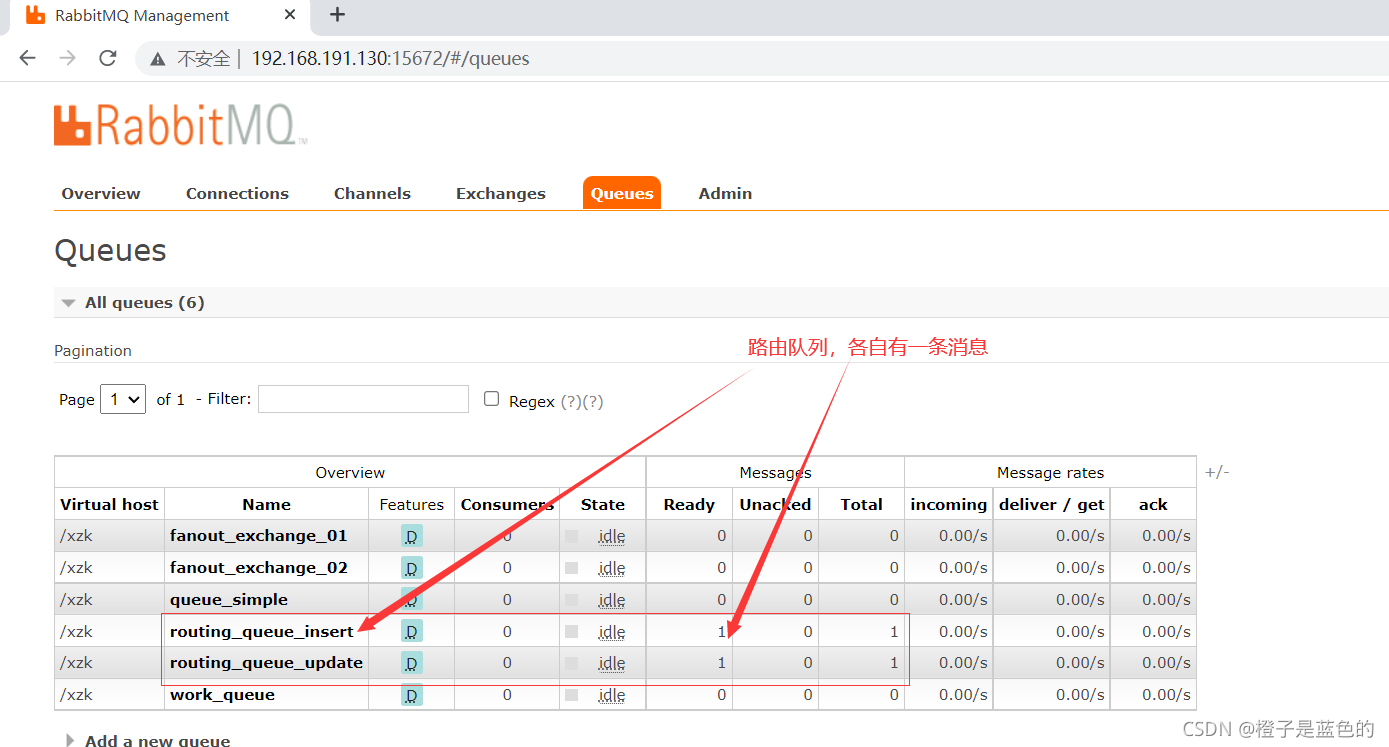Click idle state of fanout_exchange_01

tap(612, 537)
